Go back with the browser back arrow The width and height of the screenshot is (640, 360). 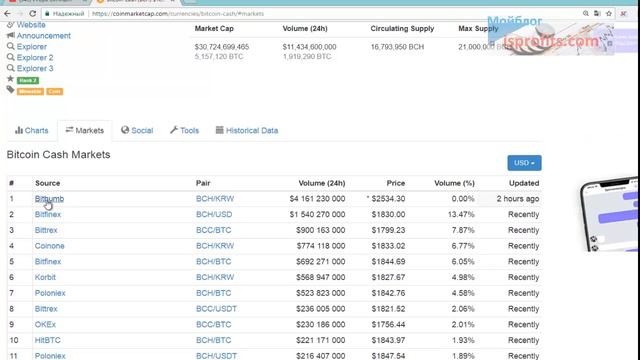point(7,13)
